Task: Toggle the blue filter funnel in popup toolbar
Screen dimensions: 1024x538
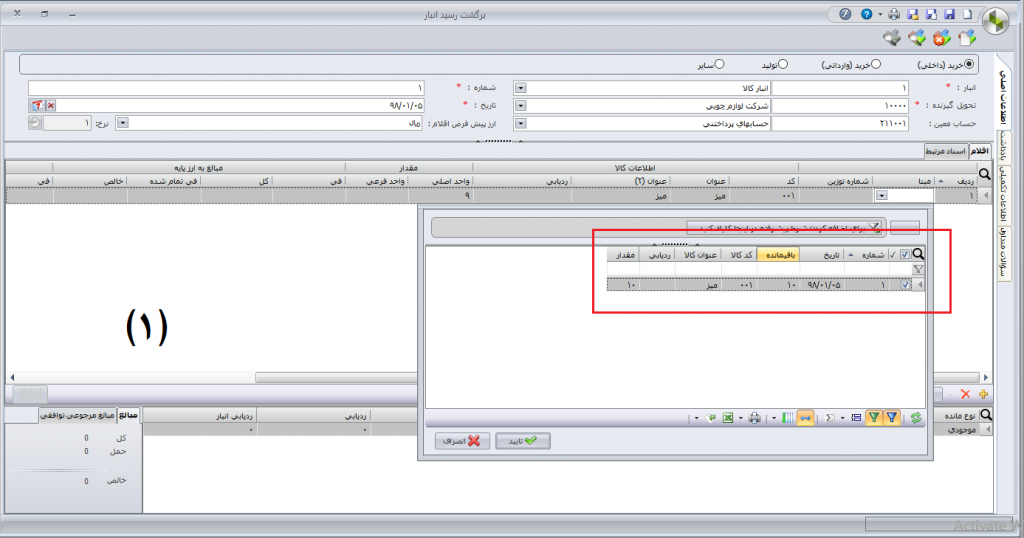Action: point(891,418)
